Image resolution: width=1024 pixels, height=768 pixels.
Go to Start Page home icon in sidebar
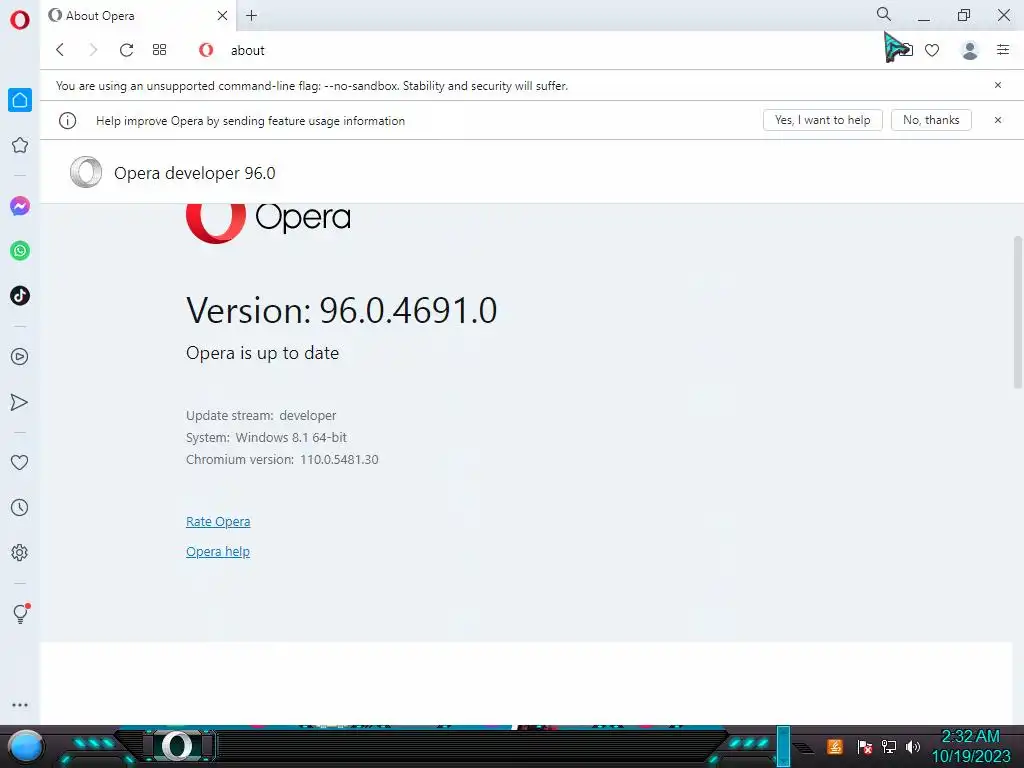click(20, 100)
